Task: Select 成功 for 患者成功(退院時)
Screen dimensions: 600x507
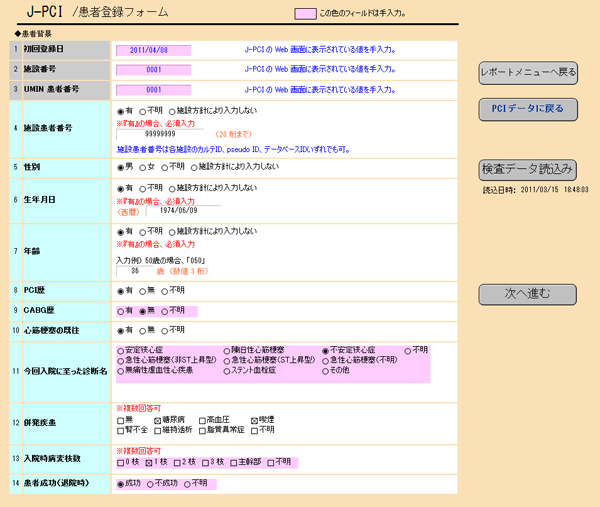Action: point(121,485)
